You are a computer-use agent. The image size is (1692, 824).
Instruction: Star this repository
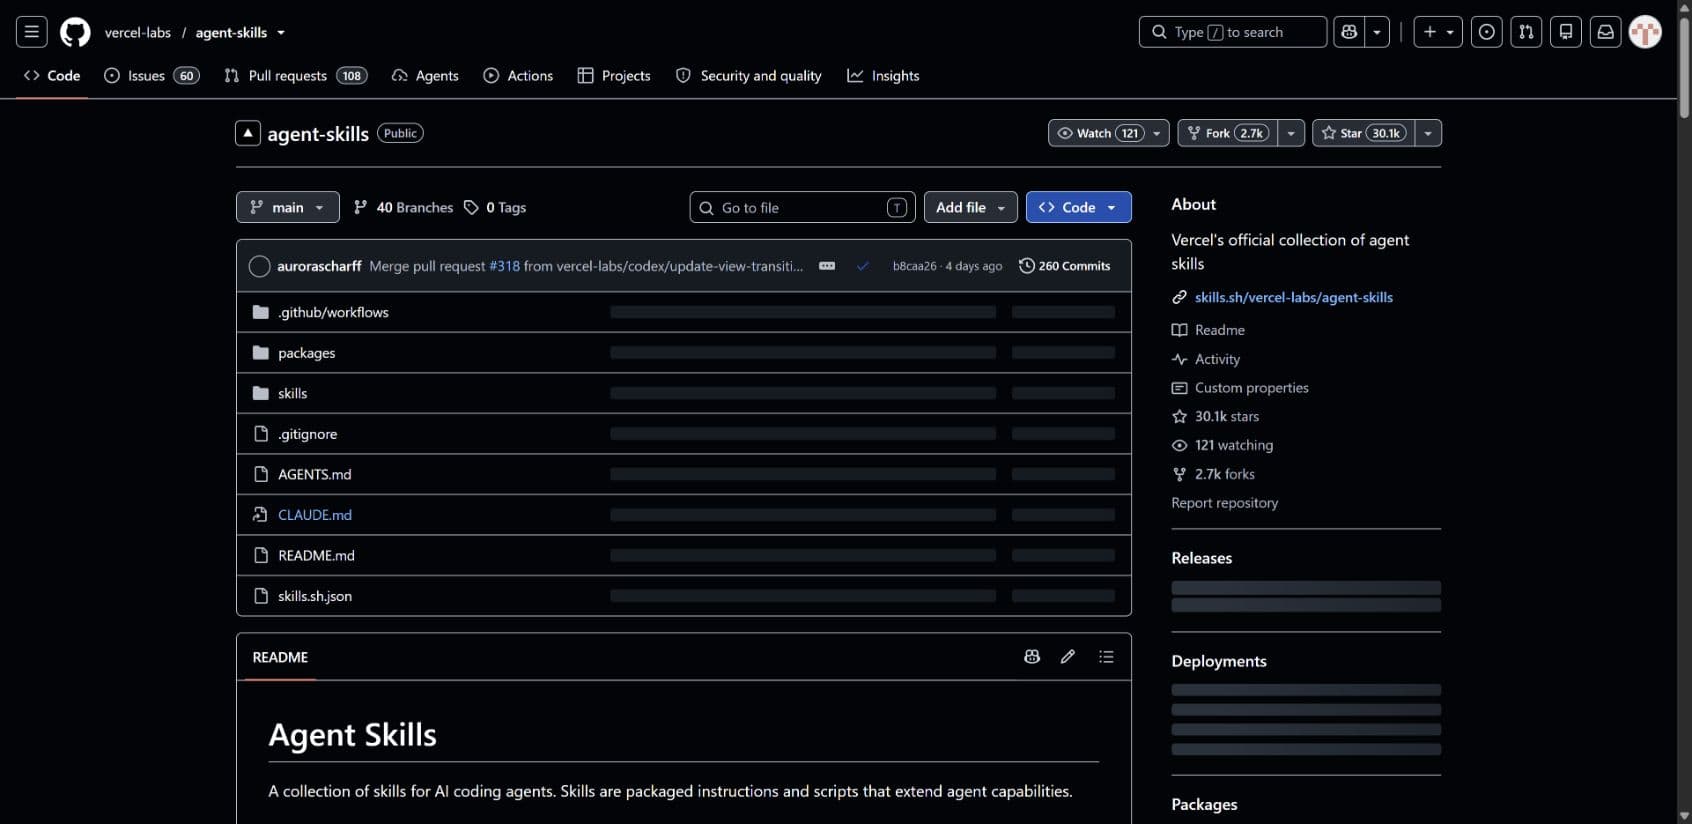pyautogui.click(x=1363, y=133)
